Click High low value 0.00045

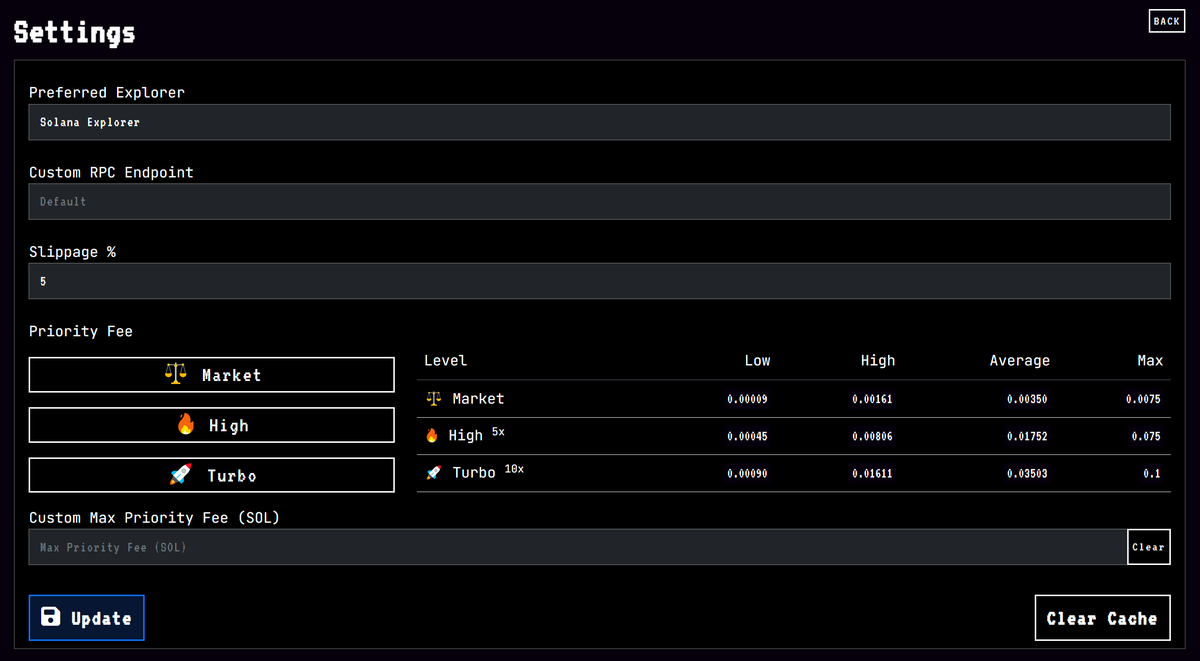point(747,436)
